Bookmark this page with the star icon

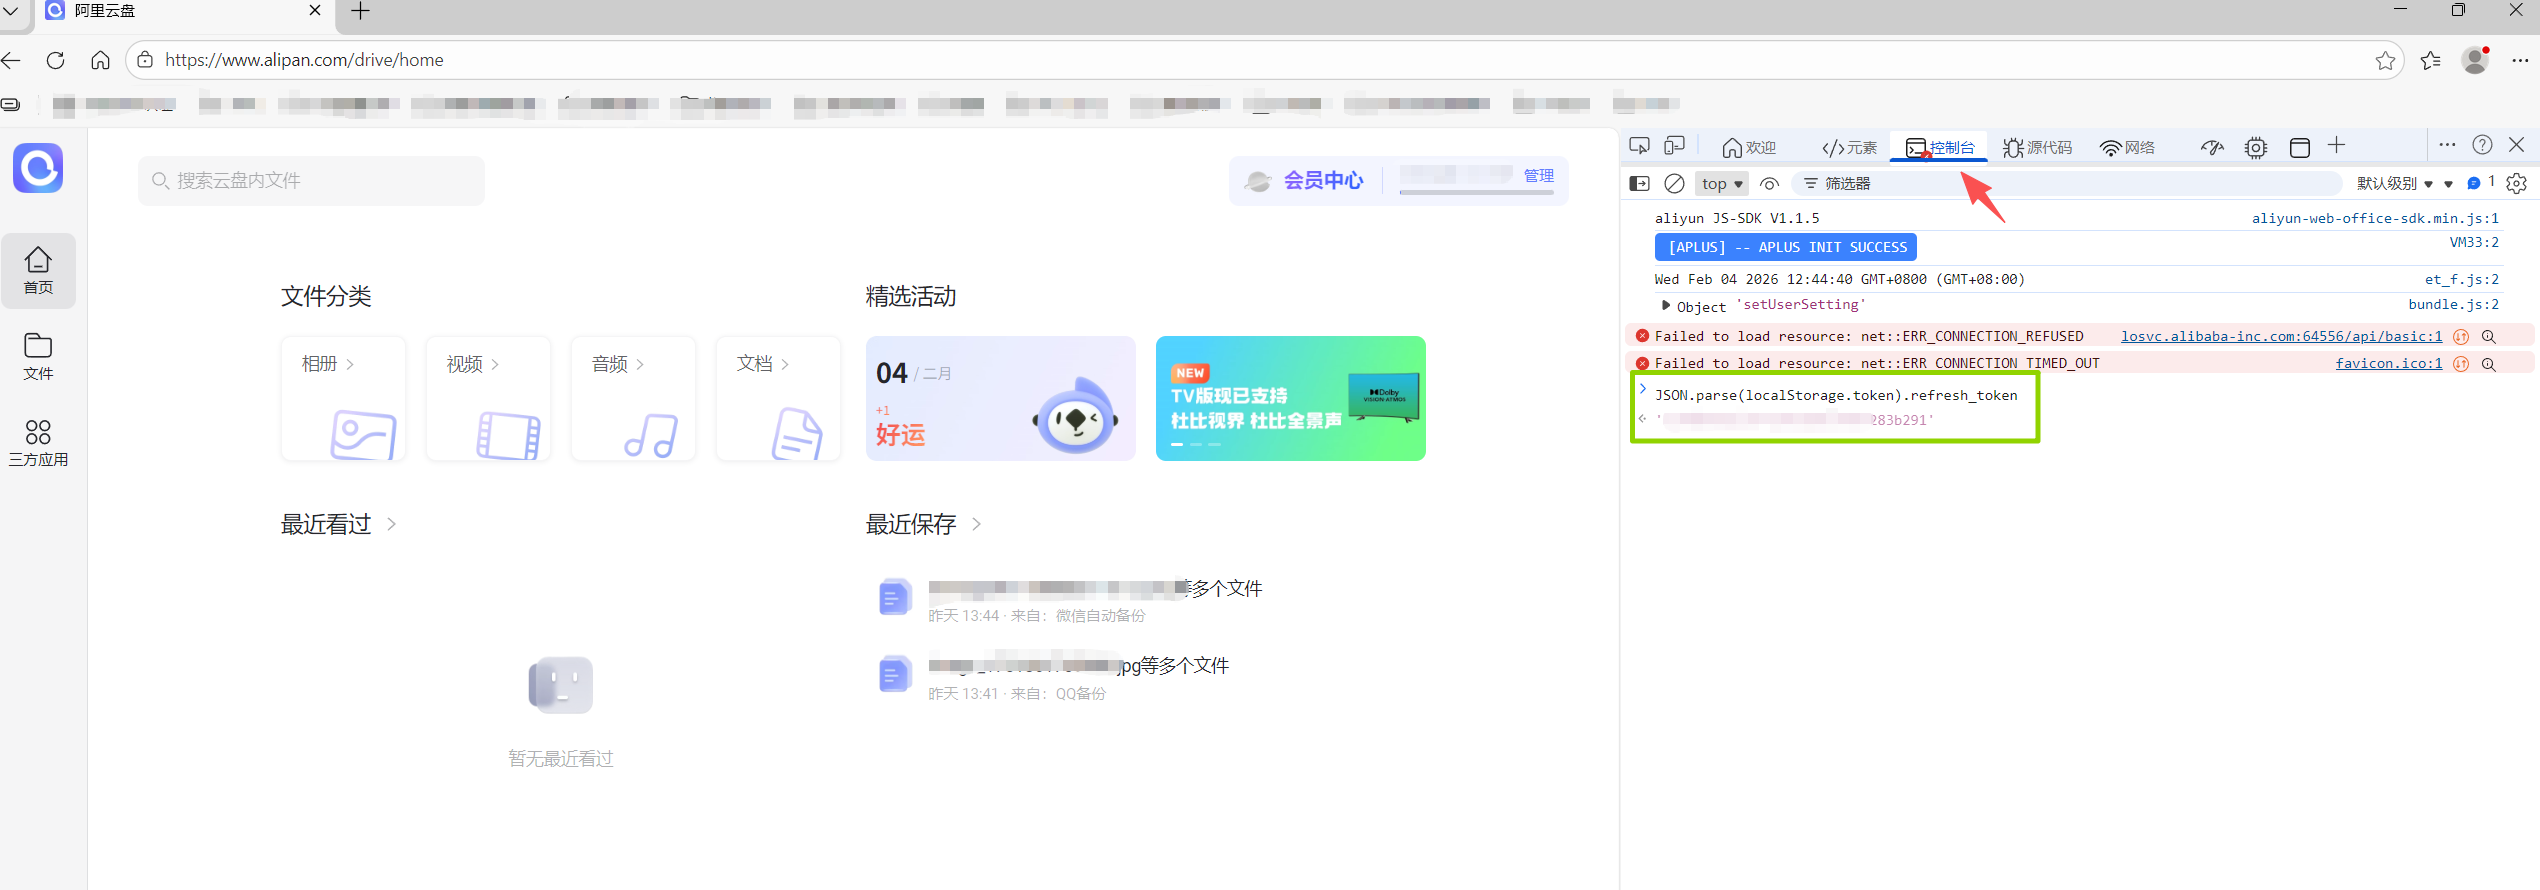(2385, 60)
